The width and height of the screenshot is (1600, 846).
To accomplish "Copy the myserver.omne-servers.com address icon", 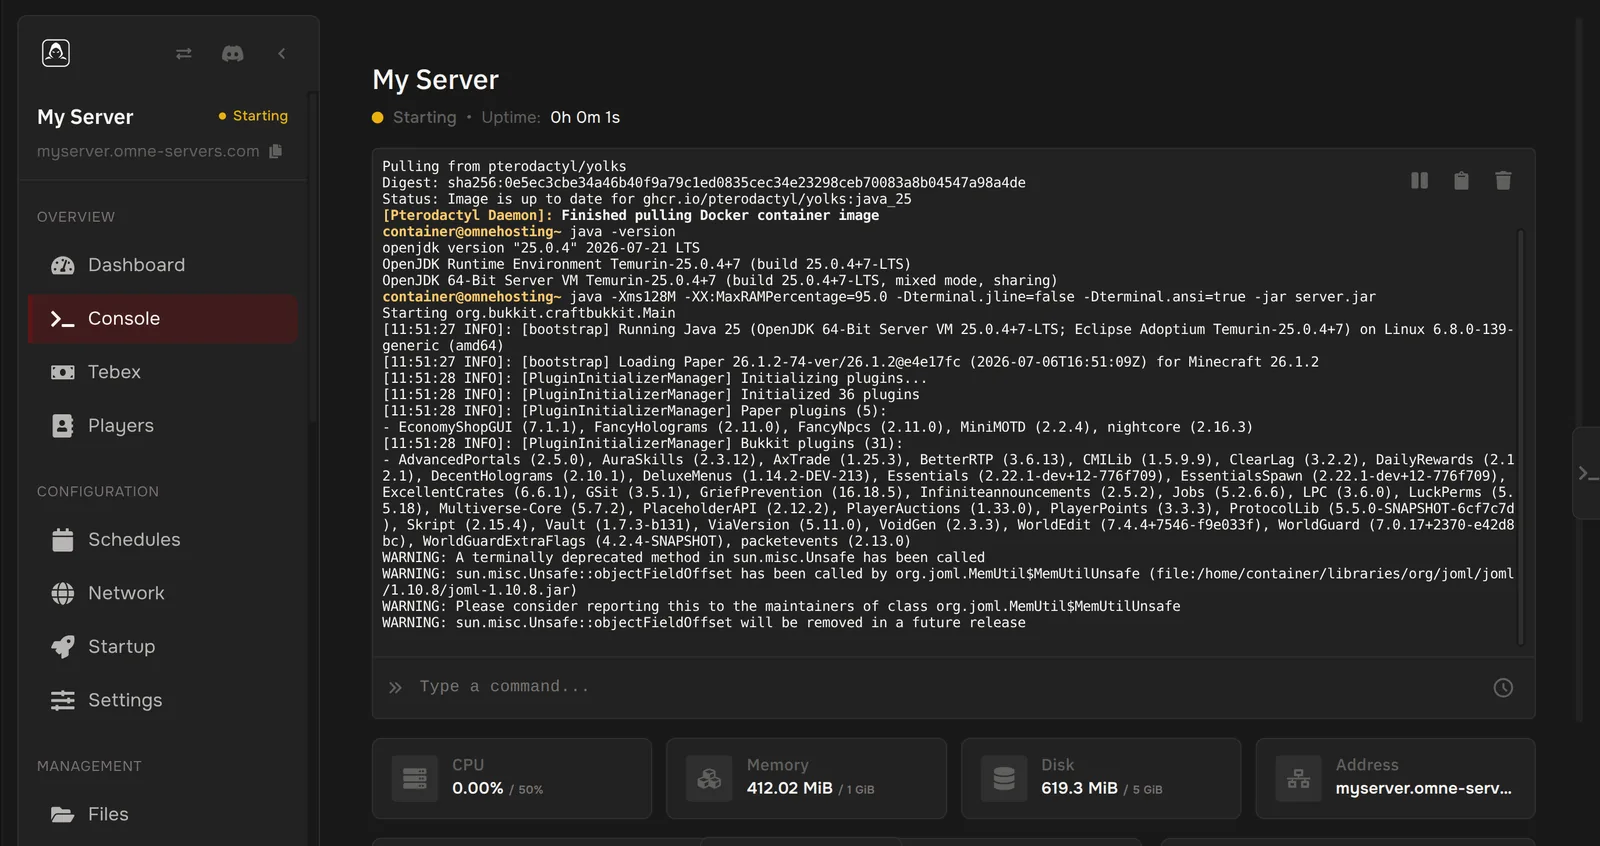I will tap(276, 151).
